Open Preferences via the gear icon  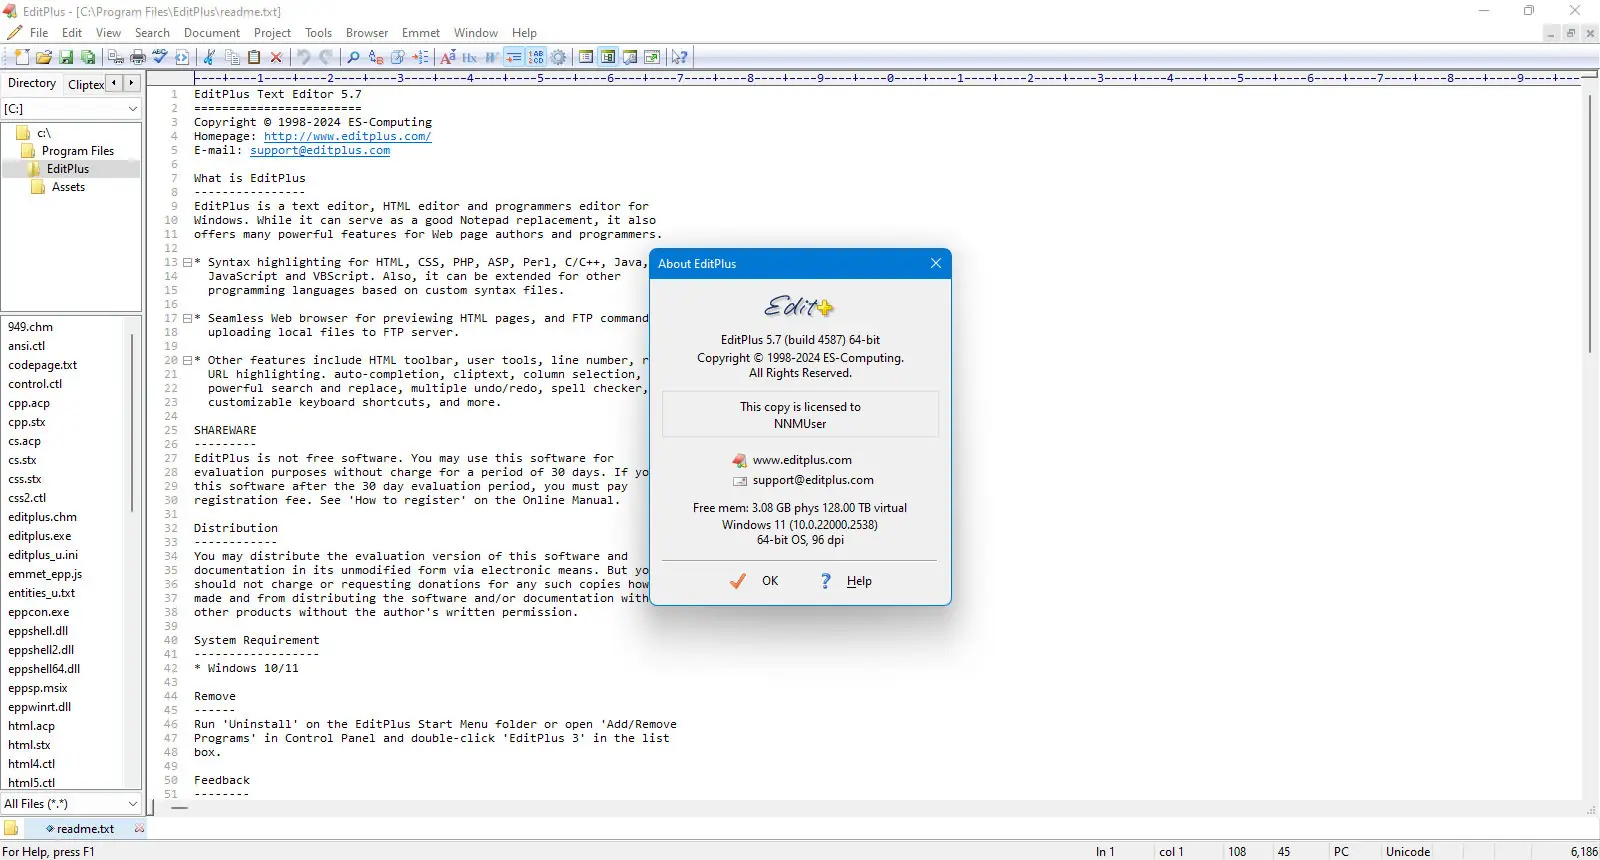(559, 57)
